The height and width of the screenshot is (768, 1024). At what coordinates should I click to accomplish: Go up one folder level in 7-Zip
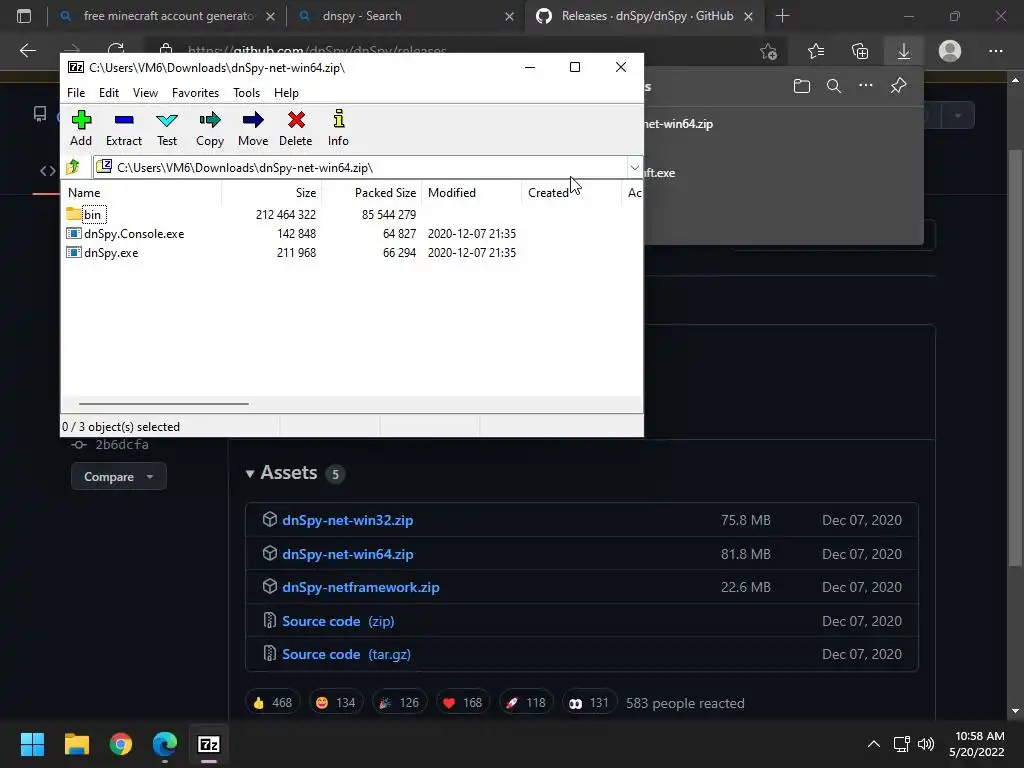[73, 167]
